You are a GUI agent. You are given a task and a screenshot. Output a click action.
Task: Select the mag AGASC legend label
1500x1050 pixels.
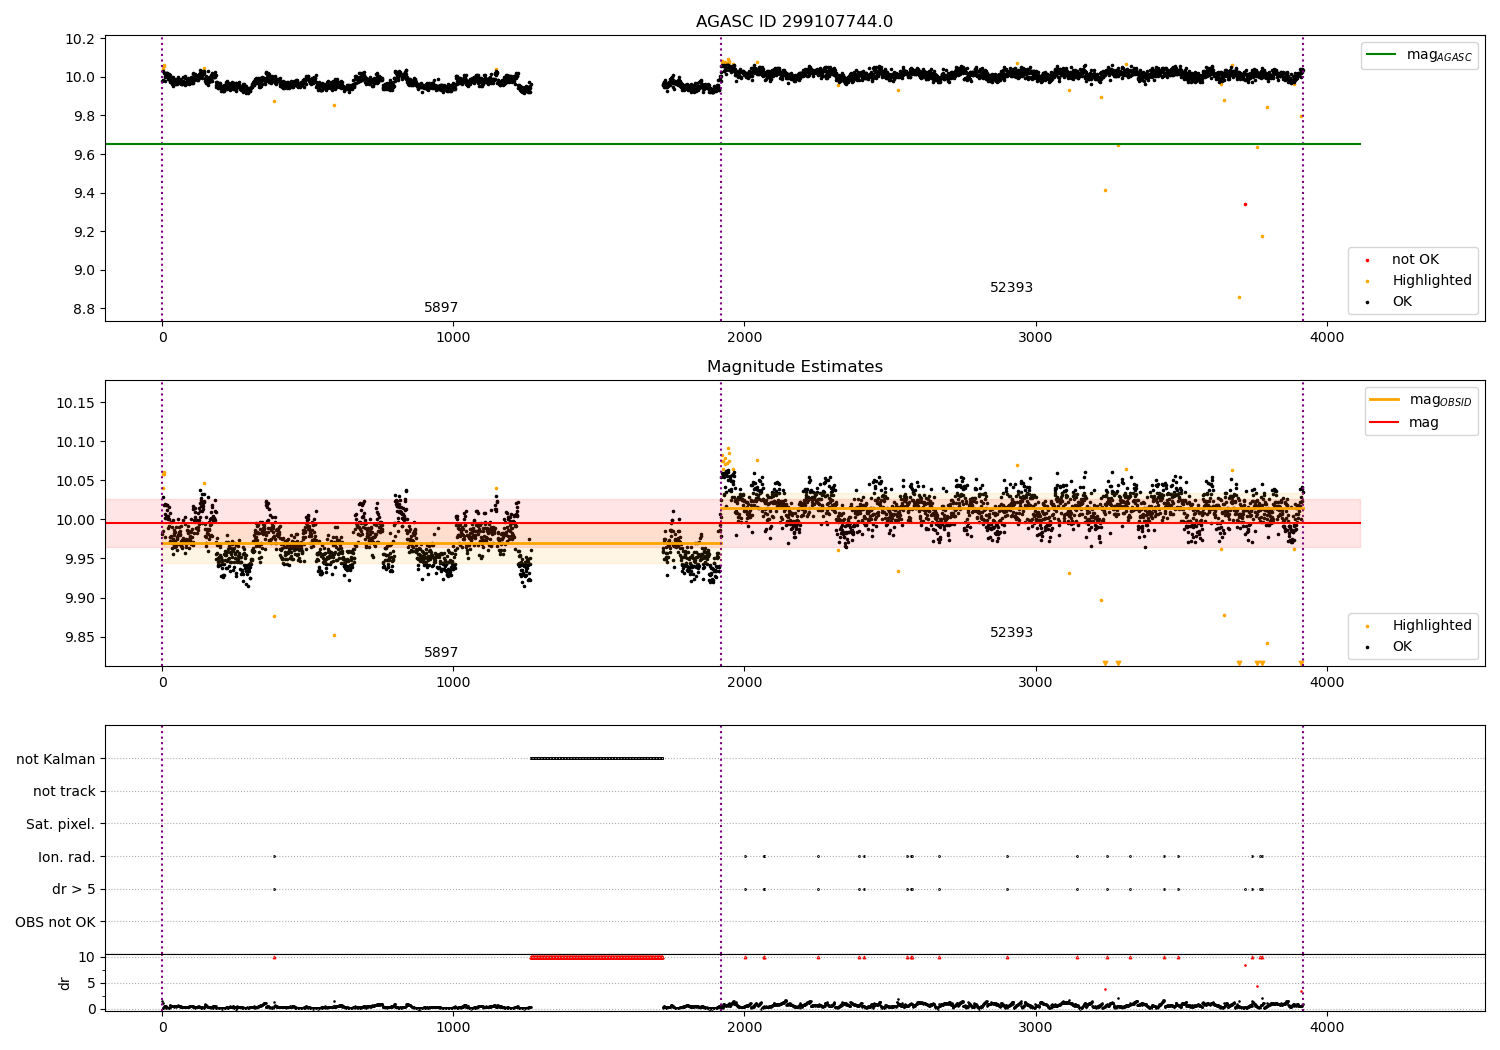(x=1439, y=56)
